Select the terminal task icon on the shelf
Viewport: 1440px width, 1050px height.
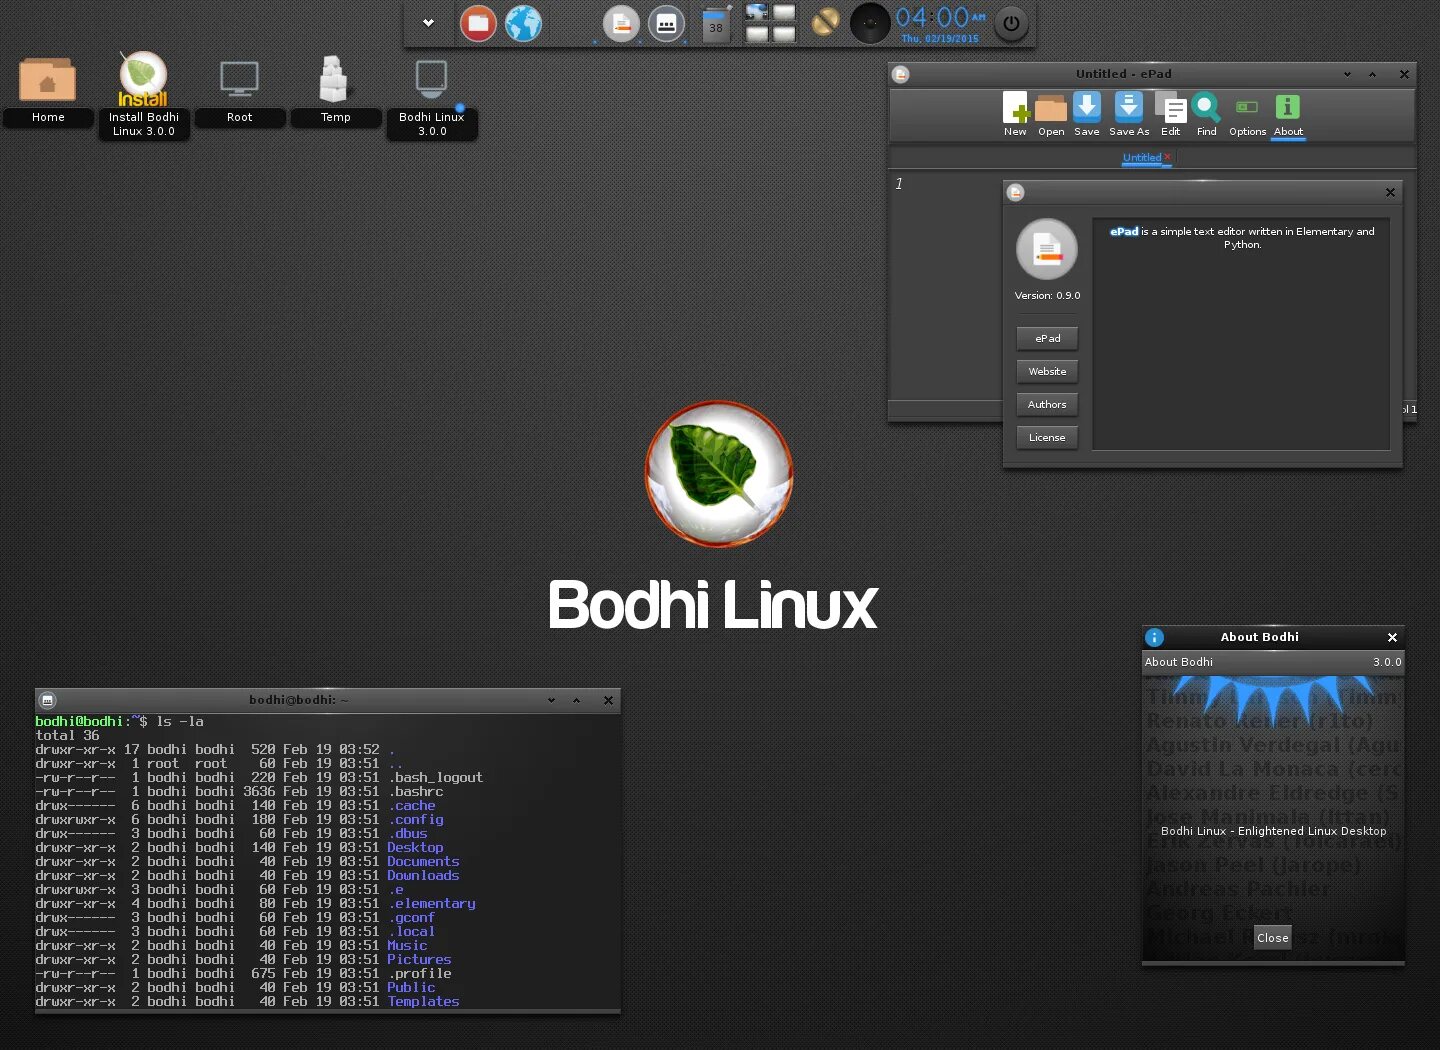666,23
